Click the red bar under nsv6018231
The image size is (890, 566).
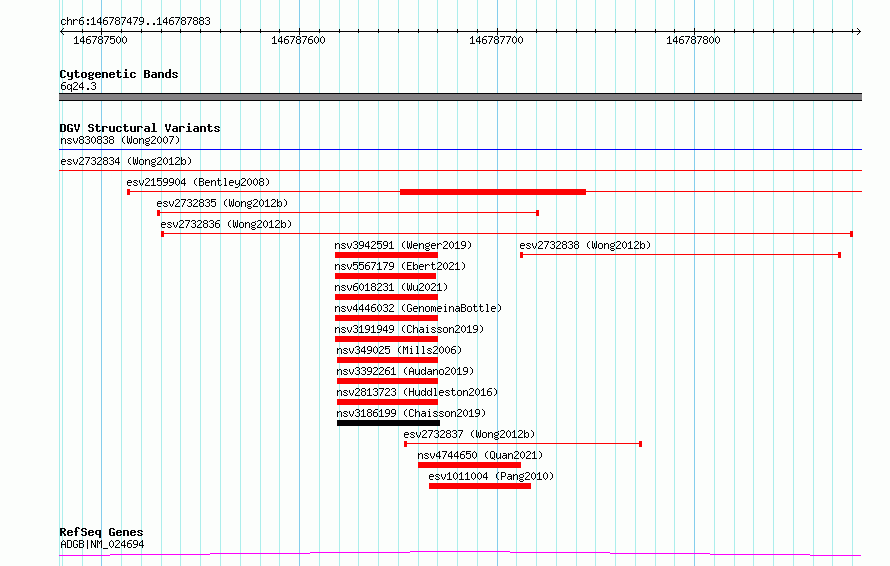click(386, 297)
